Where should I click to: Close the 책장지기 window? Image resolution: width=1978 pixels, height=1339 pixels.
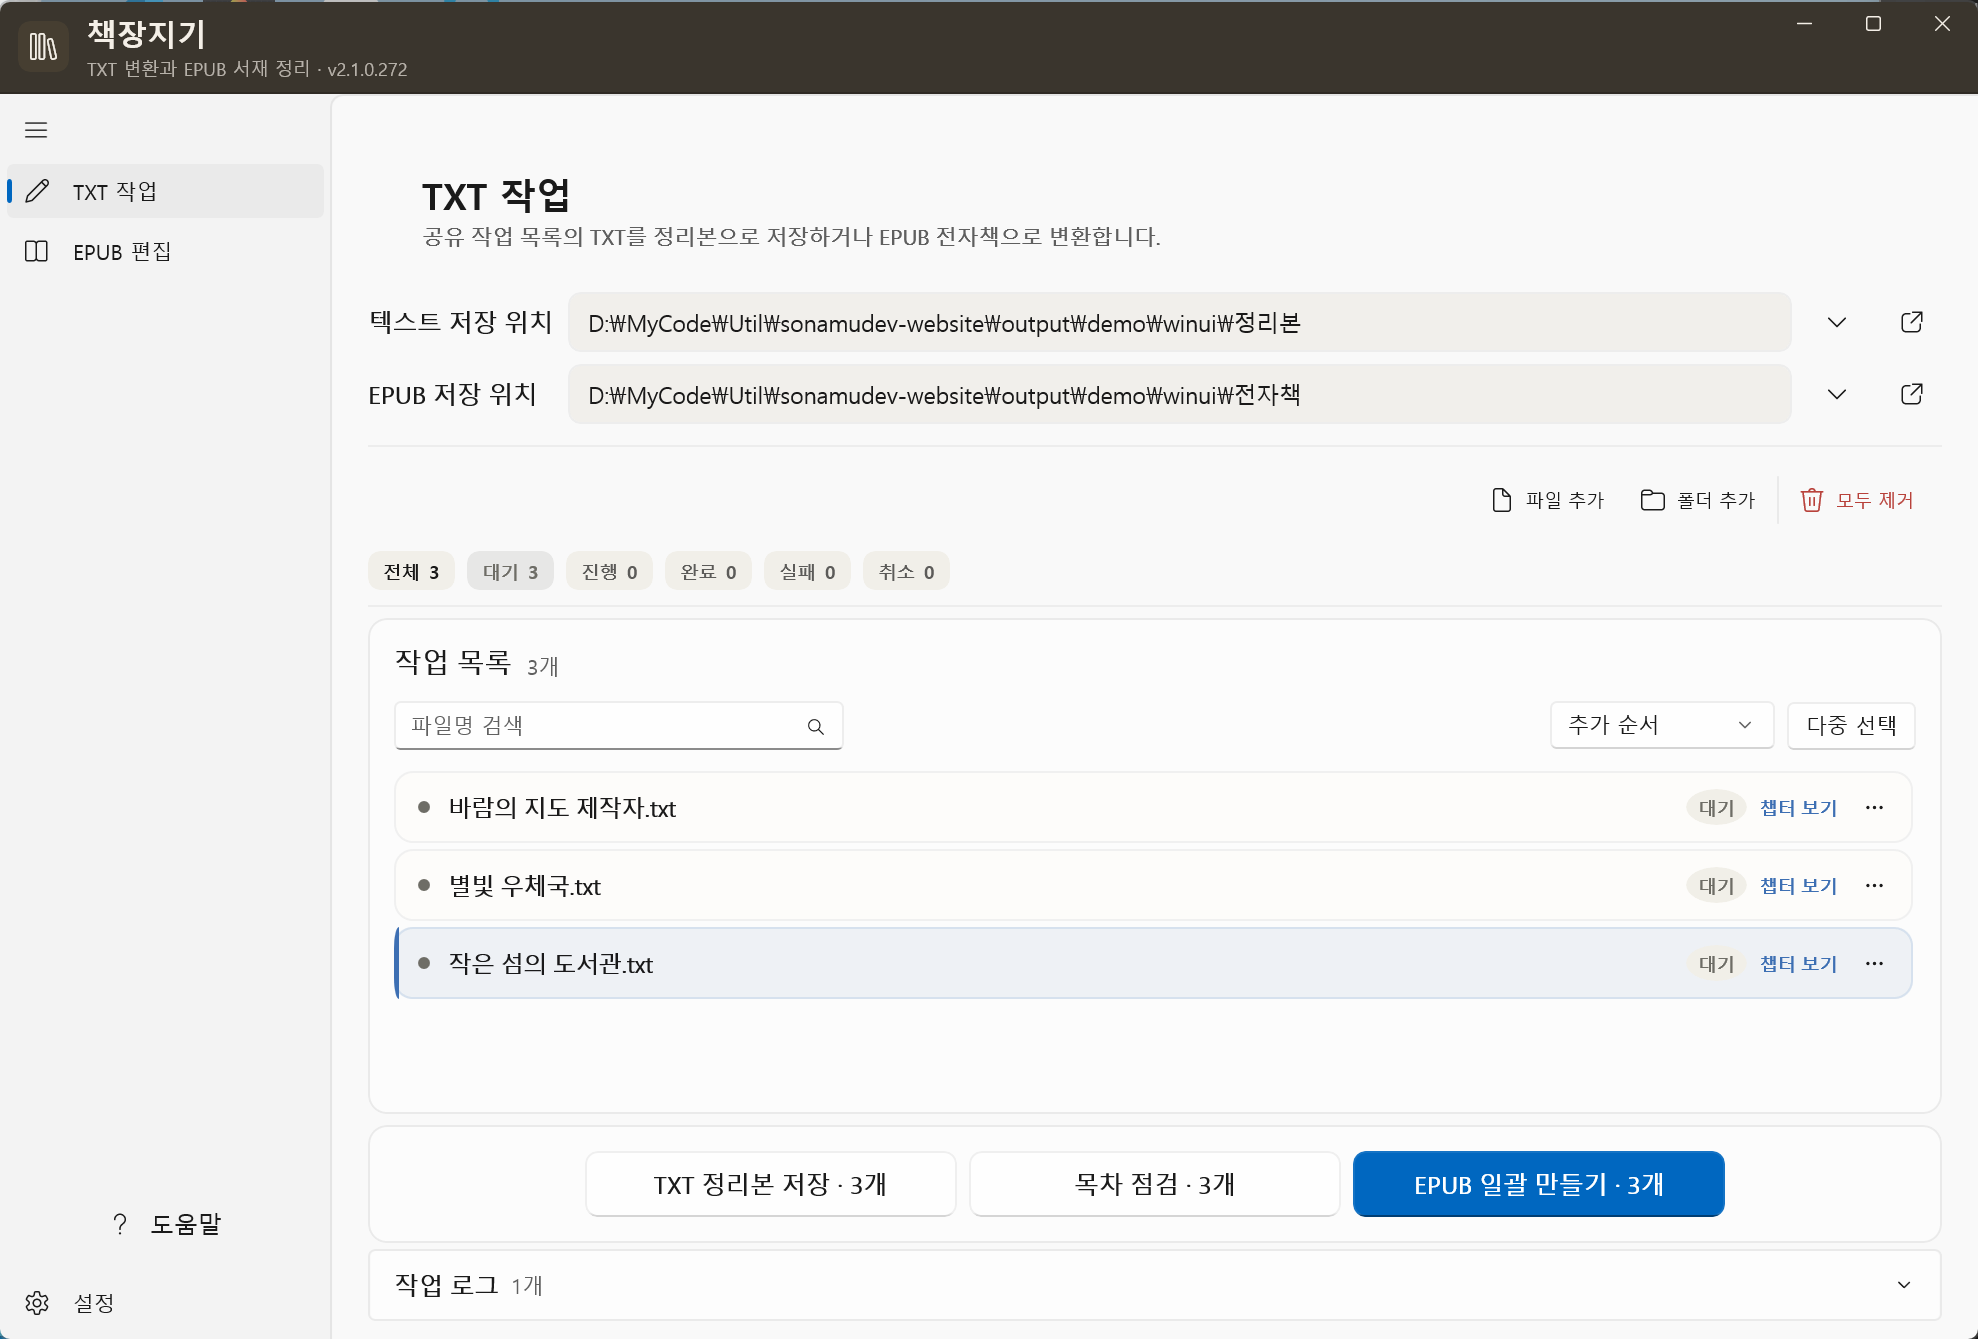pos(1942,24)
